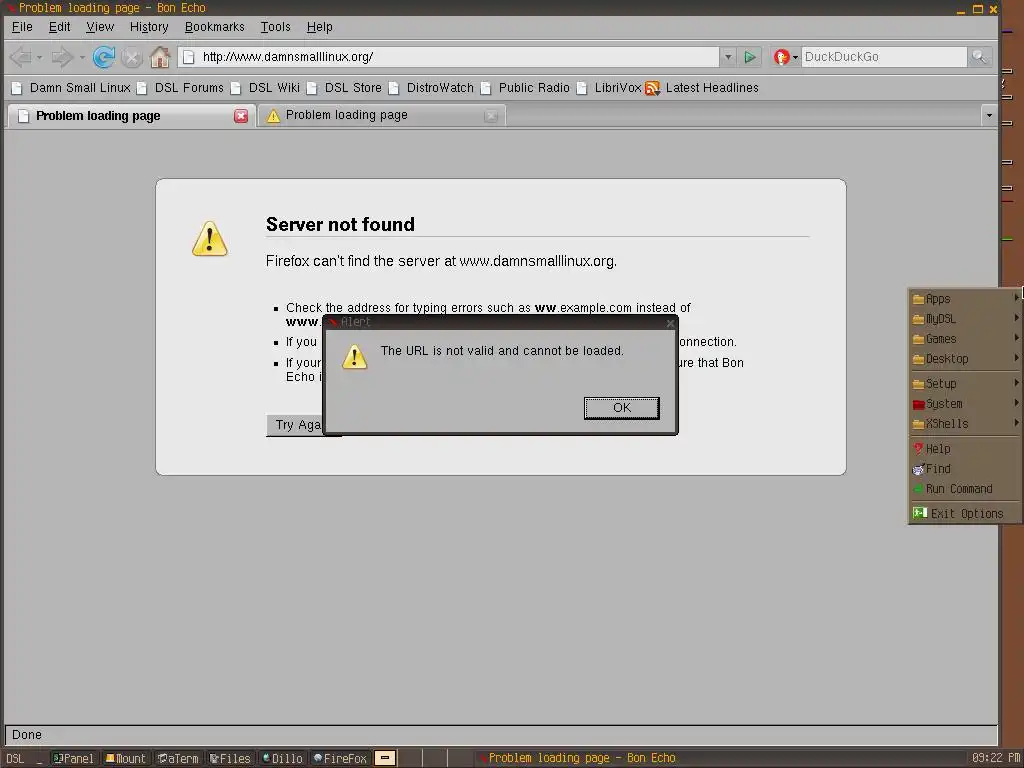Close the first tab with red X
1024x768 pixels.
[x=241, y=116]
